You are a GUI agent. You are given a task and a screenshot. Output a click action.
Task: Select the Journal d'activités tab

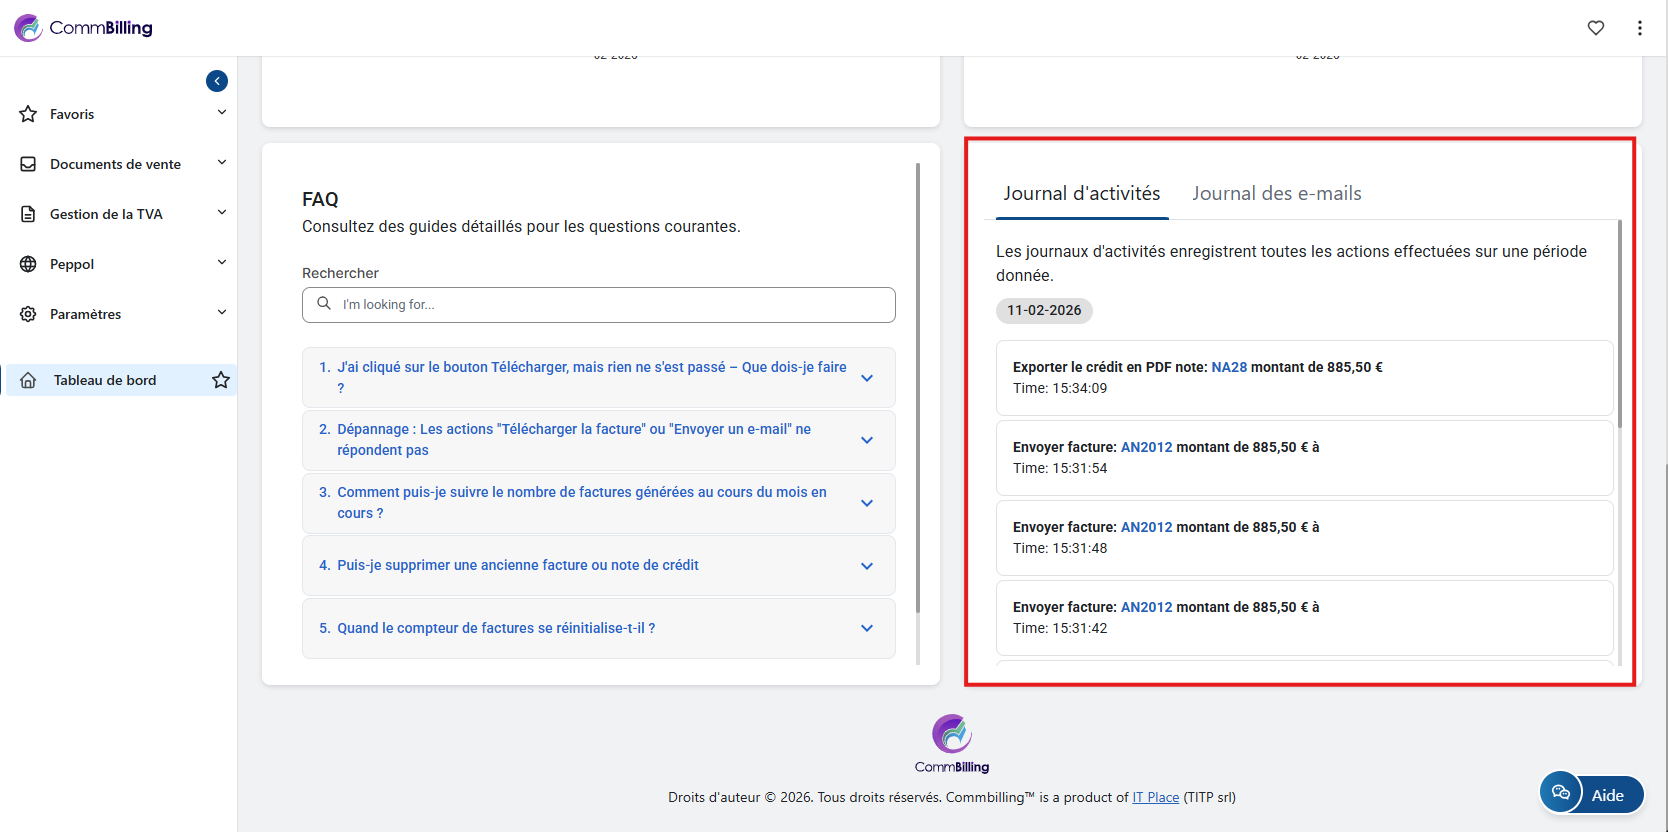click(x=1081, y=193)
